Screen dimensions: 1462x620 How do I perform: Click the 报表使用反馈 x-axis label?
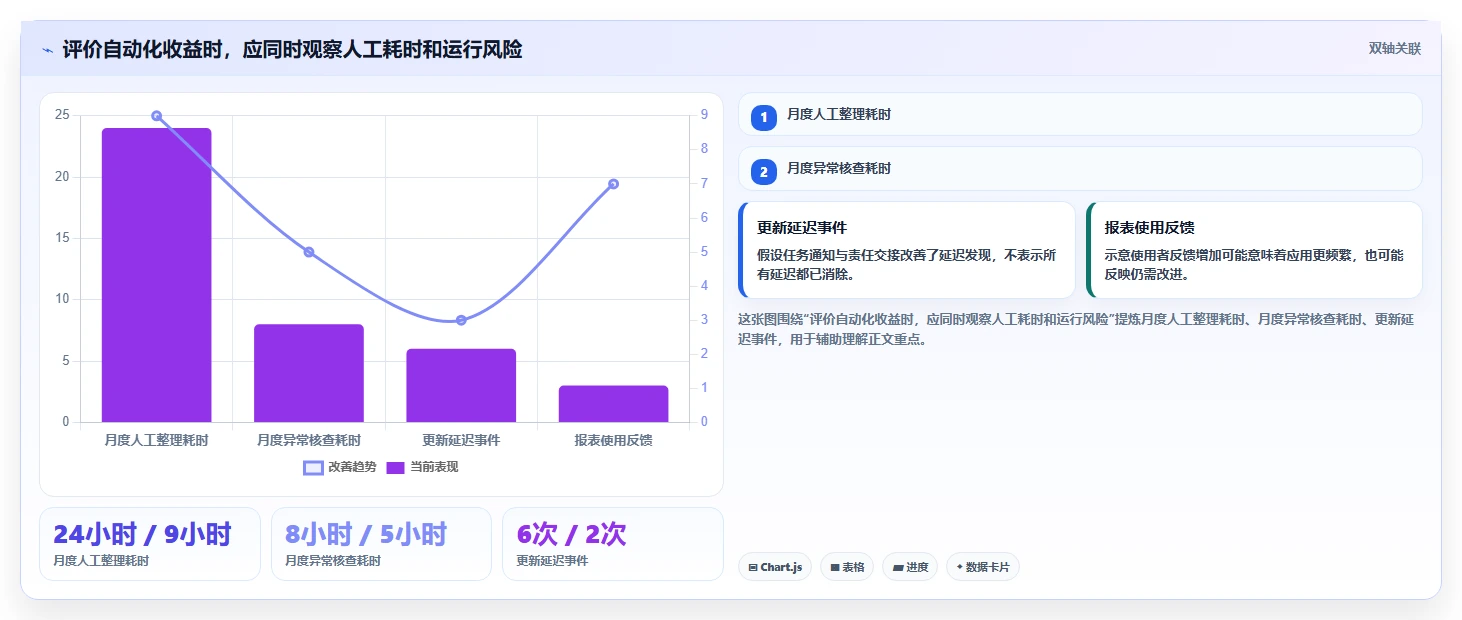tap(613, 440)
